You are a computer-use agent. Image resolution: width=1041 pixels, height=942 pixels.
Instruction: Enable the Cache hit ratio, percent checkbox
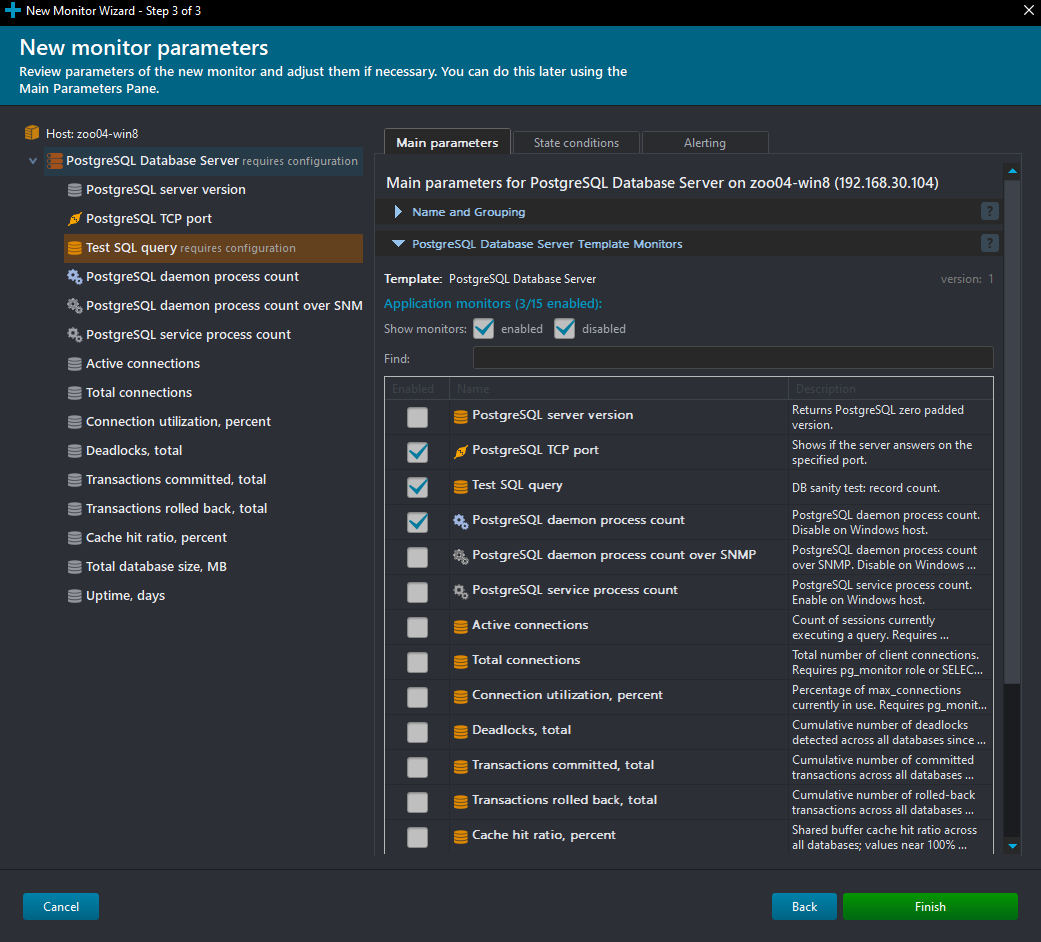point(418,837)
